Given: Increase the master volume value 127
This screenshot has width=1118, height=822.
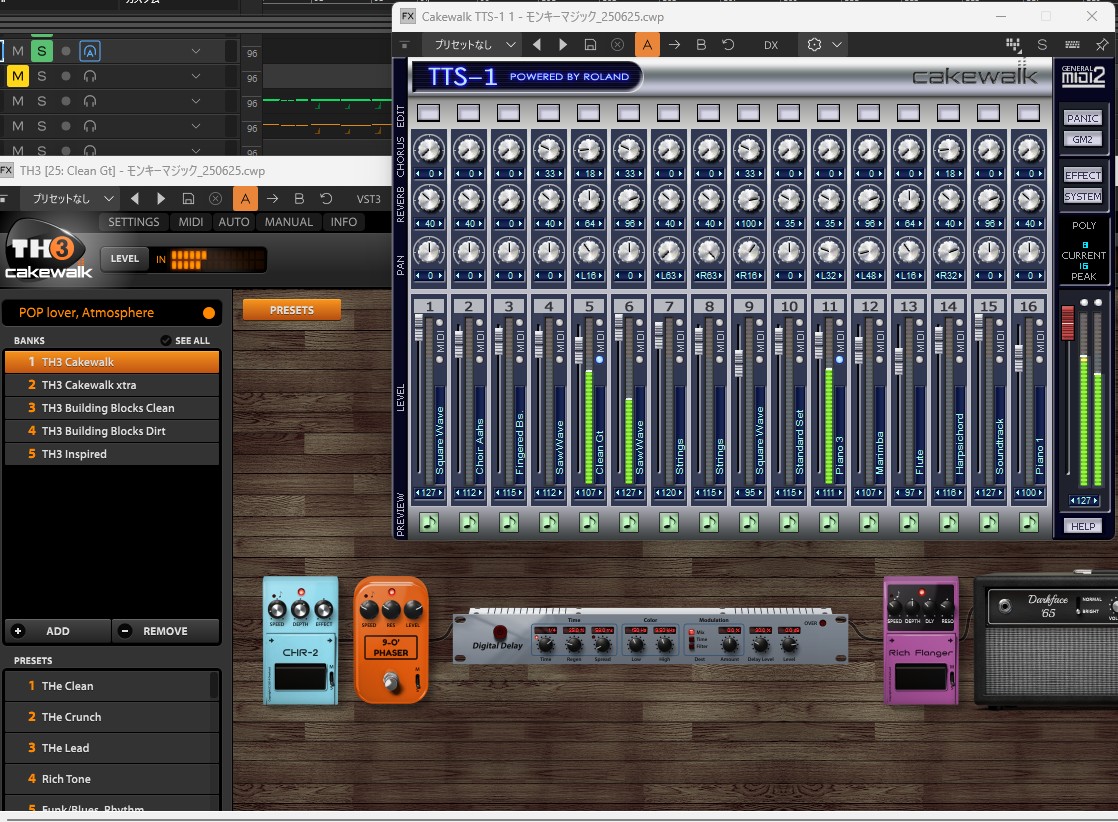Looking at the screenshot, I should click(x=1096, y=500).
